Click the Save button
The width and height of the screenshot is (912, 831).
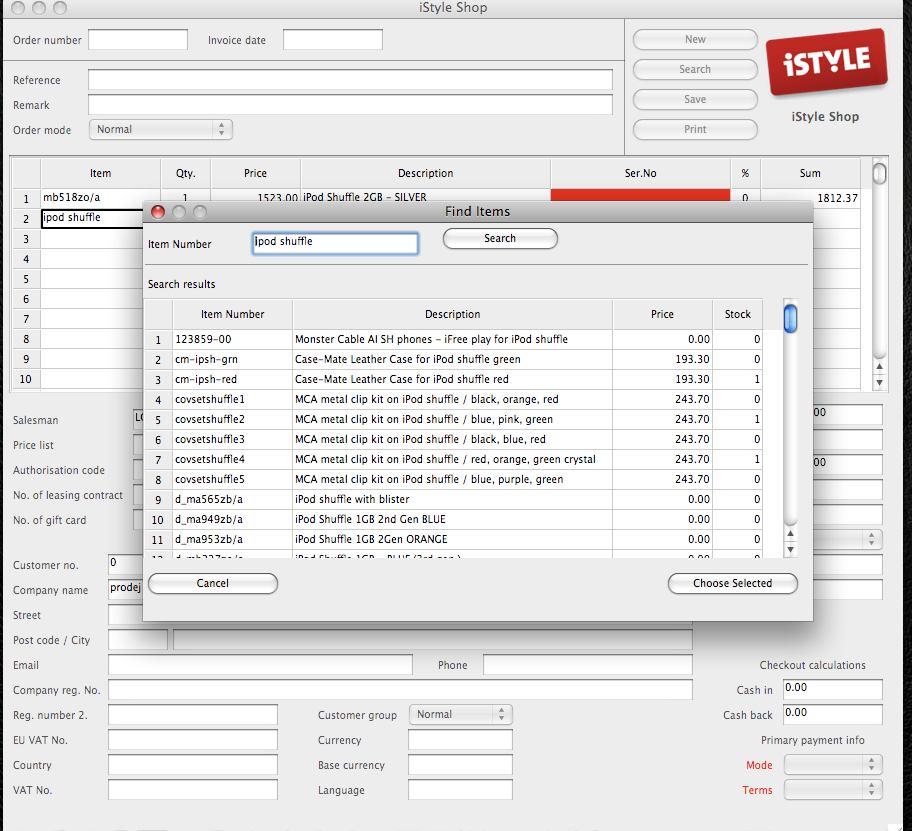695,99
